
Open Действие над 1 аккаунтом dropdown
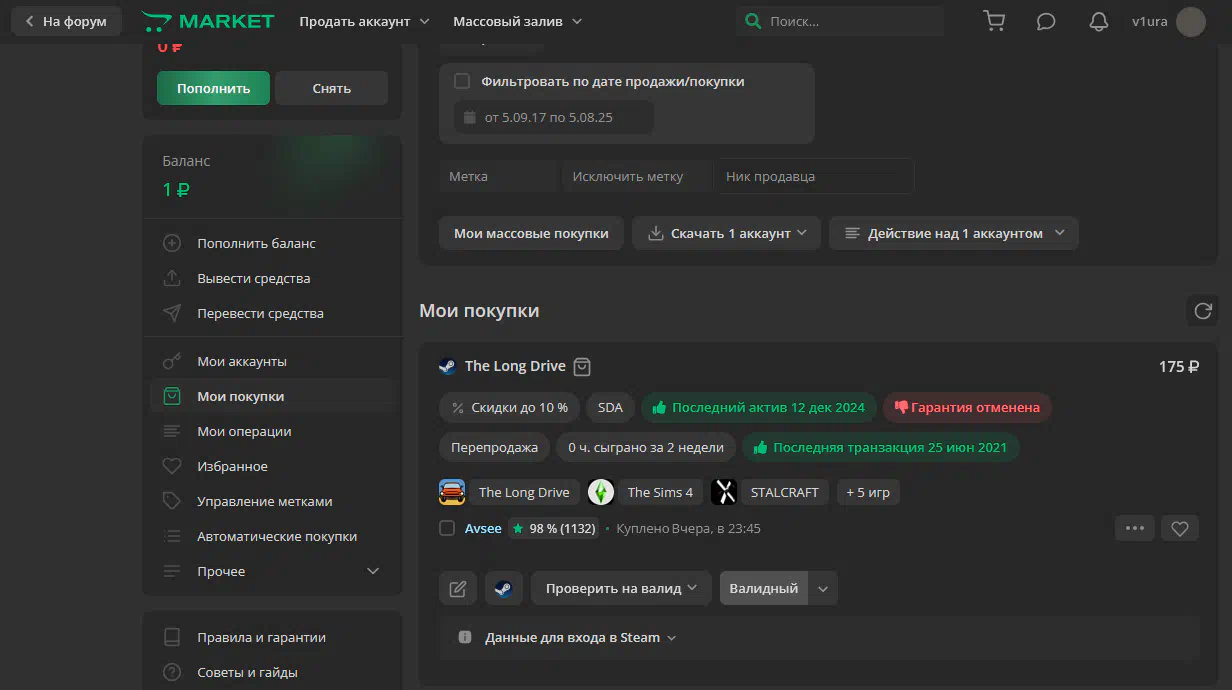pyautogui.click(x=954, y=233)
